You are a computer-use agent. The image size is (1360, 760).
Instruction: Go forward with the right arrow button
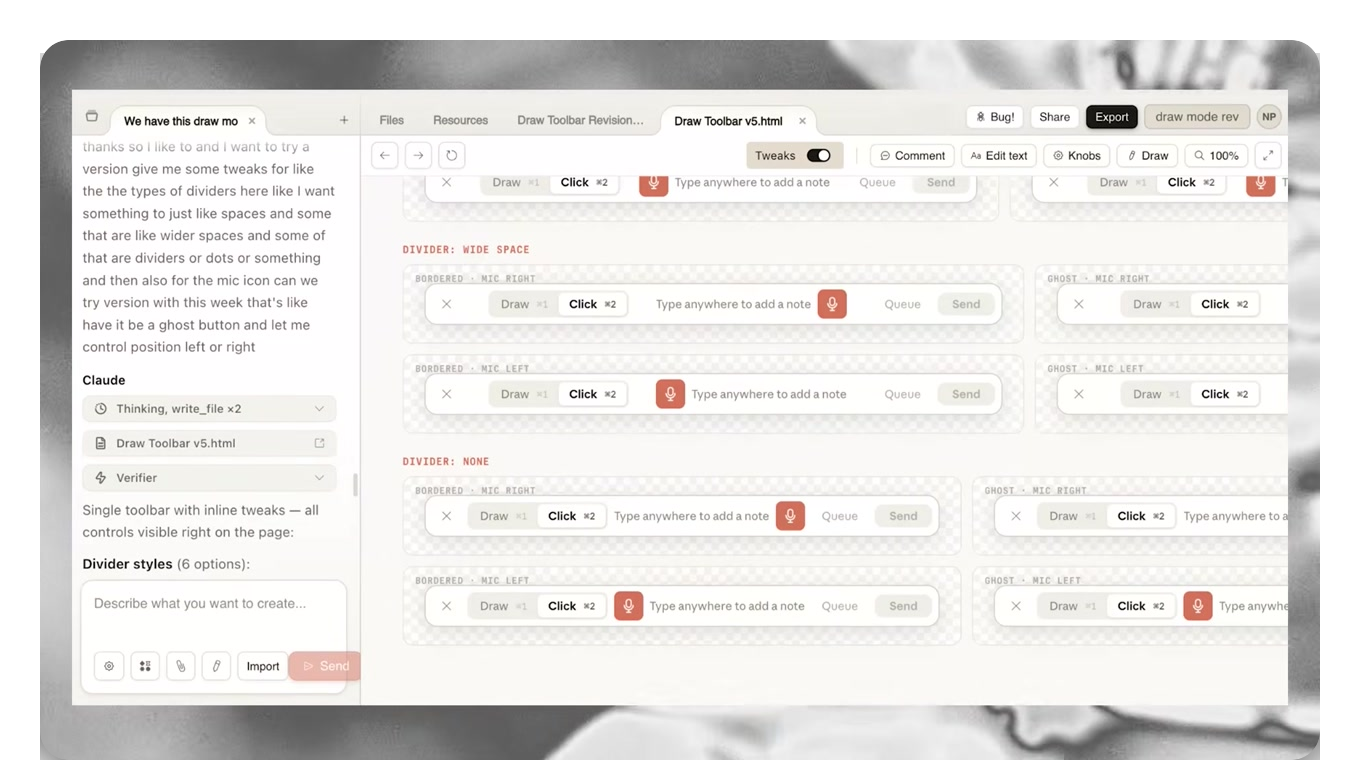(x=419, y=155)
